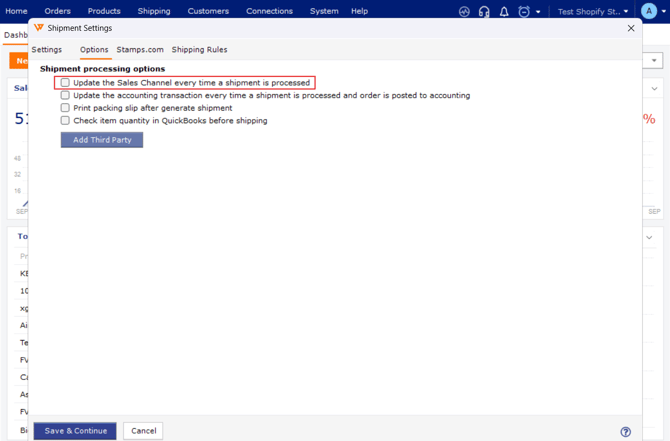Click the Add Third Party button

click(102, 140)
